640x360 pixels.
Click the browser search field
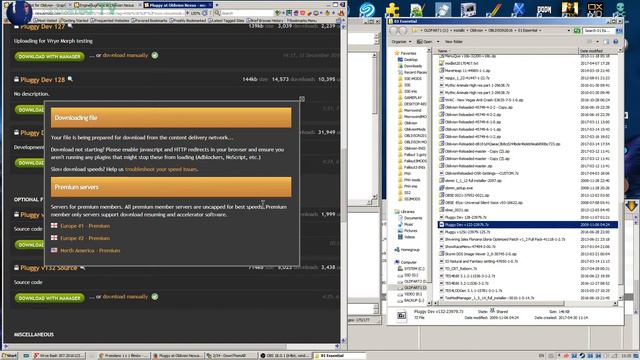[x=247, y=13]
